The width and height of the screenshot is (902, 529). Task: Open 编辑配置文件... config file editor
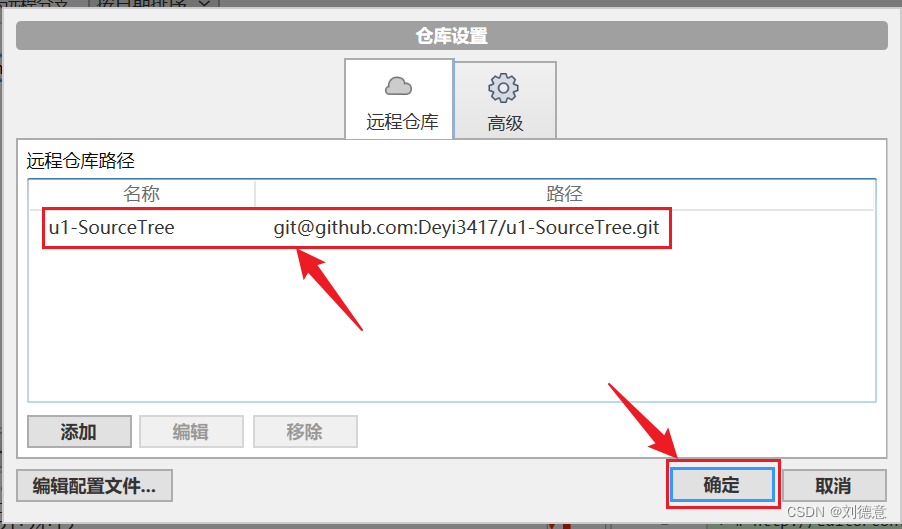click(x=94, y=486)
